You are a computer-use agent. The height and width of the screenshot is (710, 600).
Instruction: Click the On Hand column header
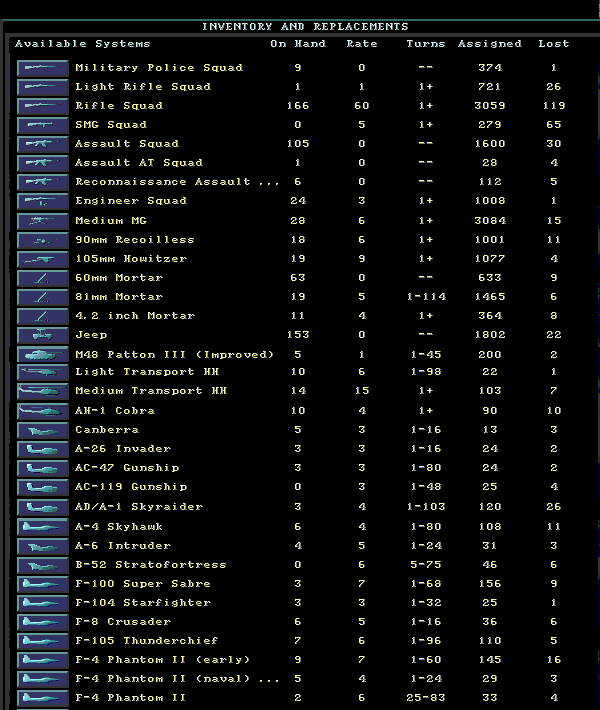[x=298, y=44]
